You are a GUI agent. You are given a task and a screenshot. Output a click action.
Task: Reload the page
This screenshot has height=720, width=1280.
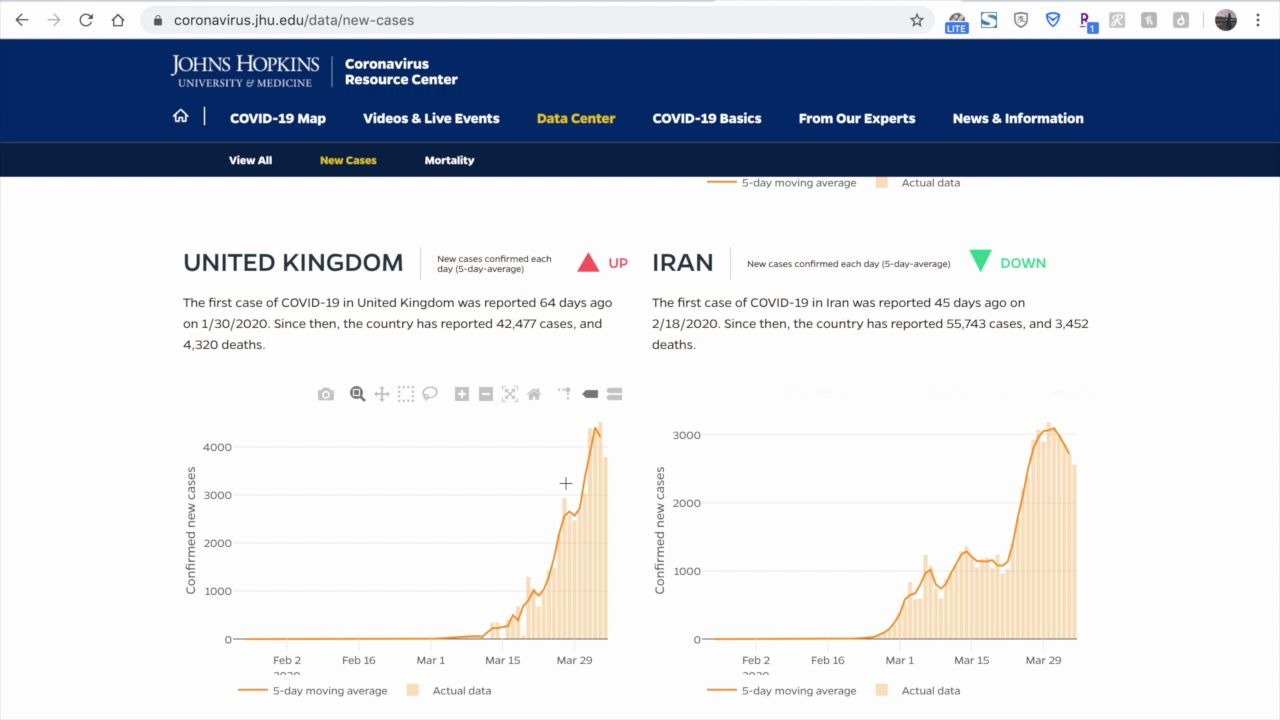86,20
